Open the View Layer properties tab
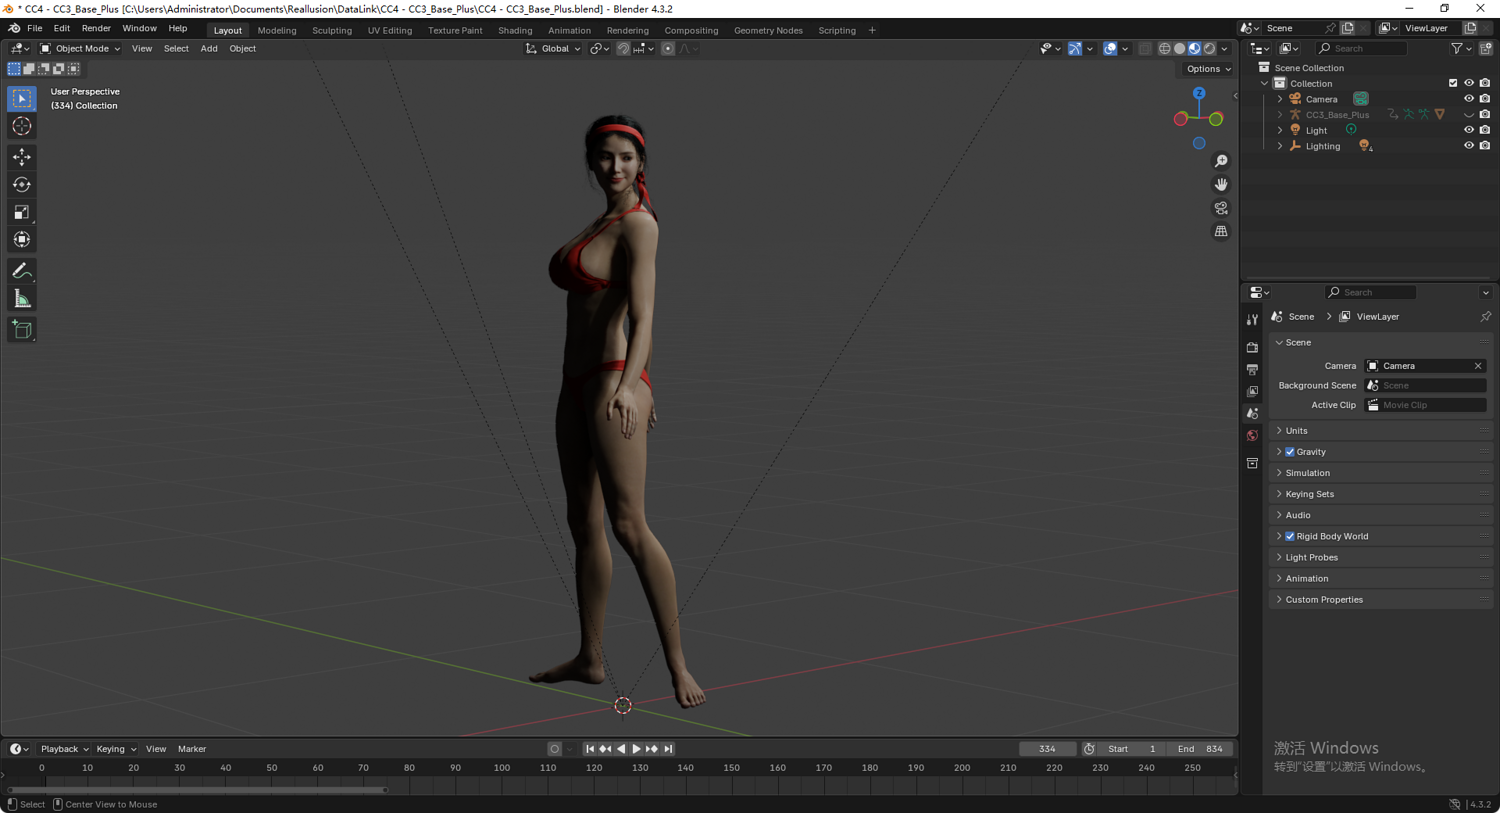Screen dimensions: 1500x813 coord(1252,391)
